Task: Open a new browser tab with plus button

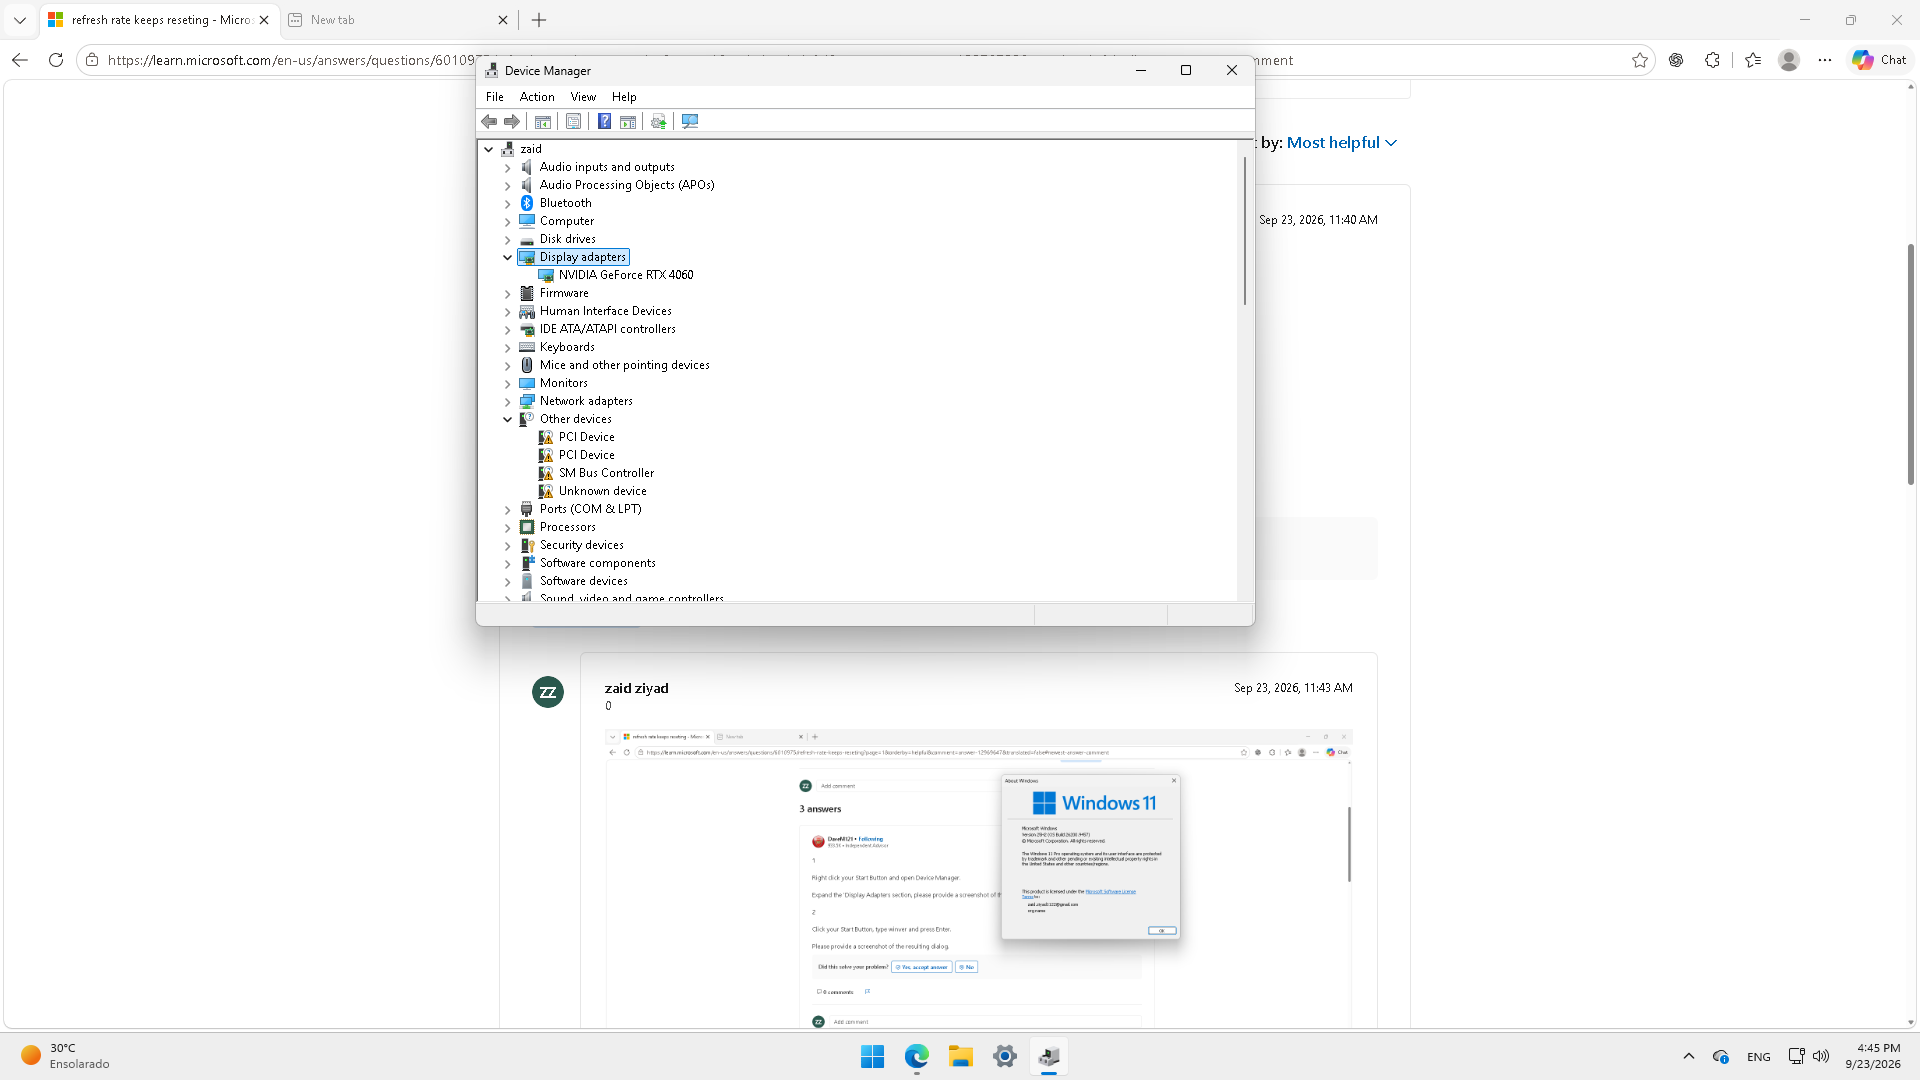Action: tap(539, 20)
